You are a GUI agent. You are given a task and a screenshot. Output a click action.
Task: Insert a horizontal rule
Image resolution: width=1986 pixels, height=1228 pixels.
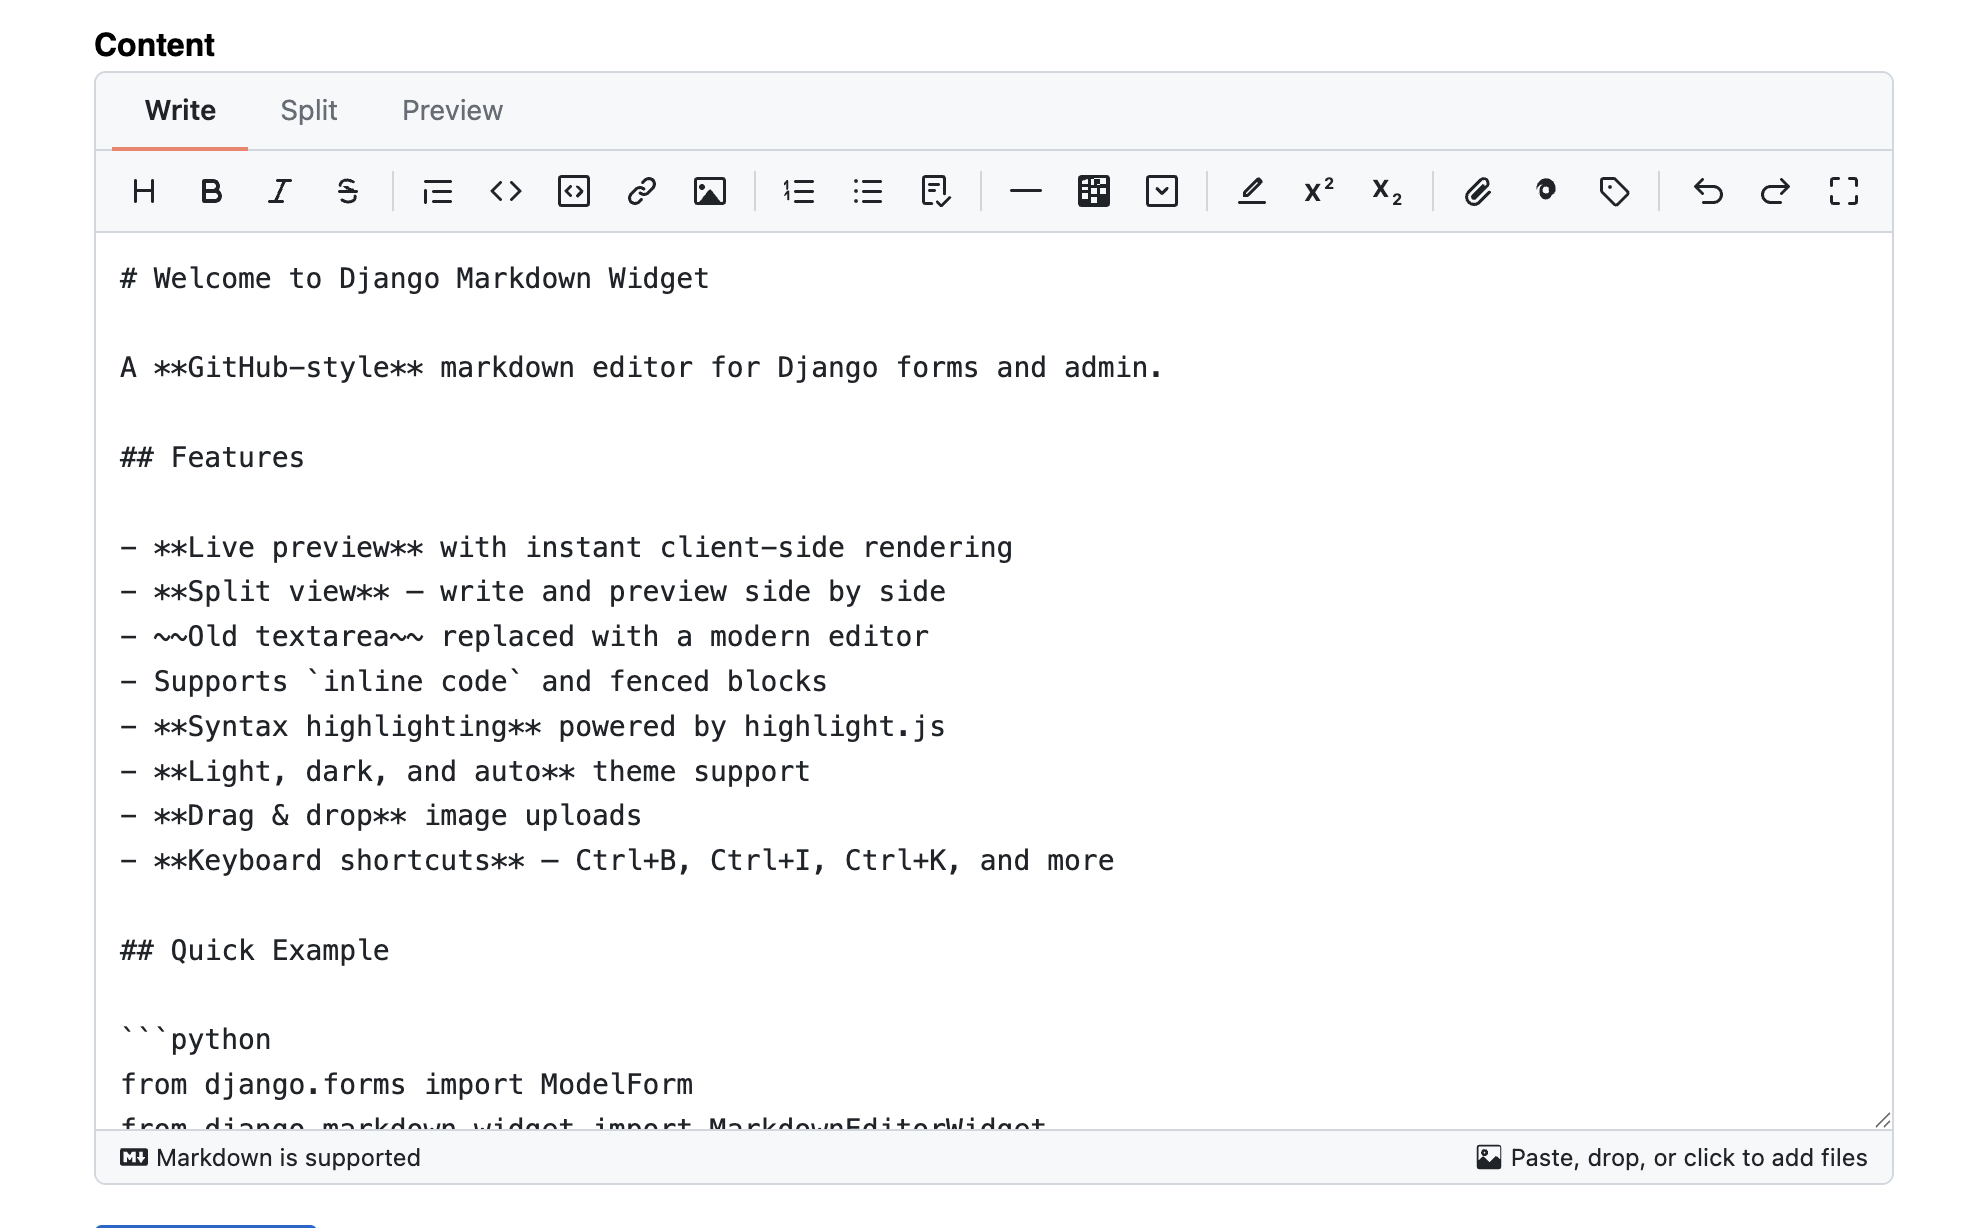1025,191
